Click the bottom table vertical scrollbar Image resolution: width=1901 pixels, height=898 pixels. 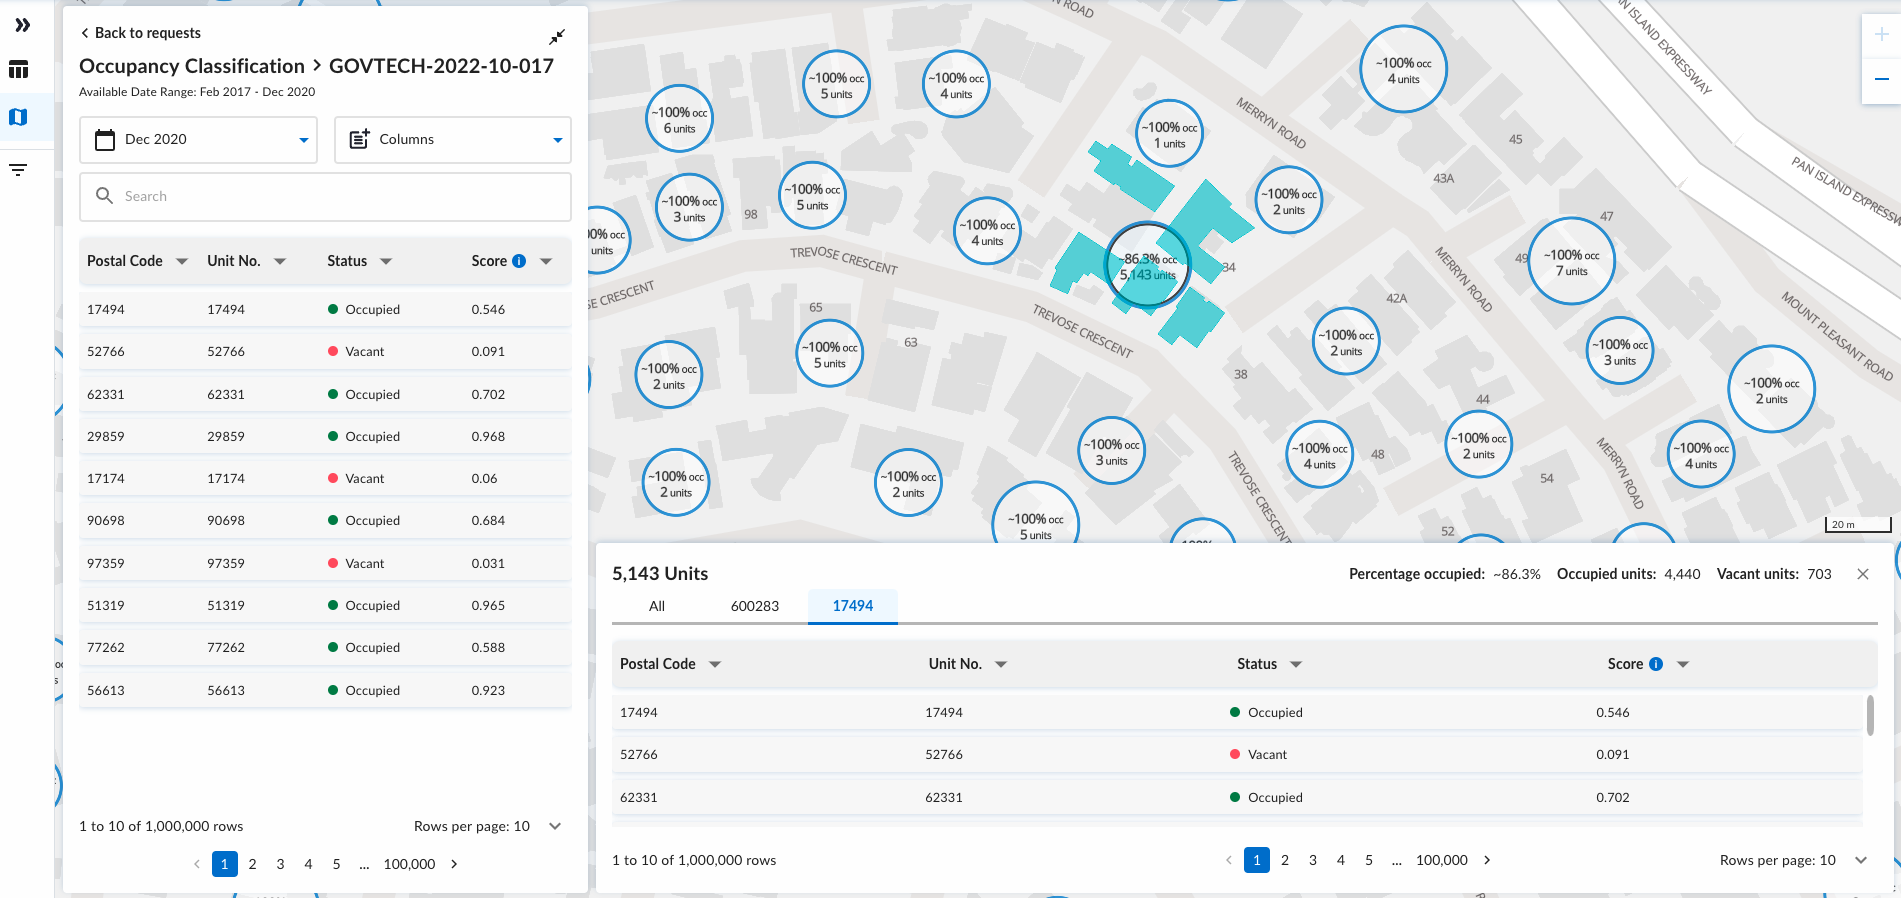point(1870,715)
